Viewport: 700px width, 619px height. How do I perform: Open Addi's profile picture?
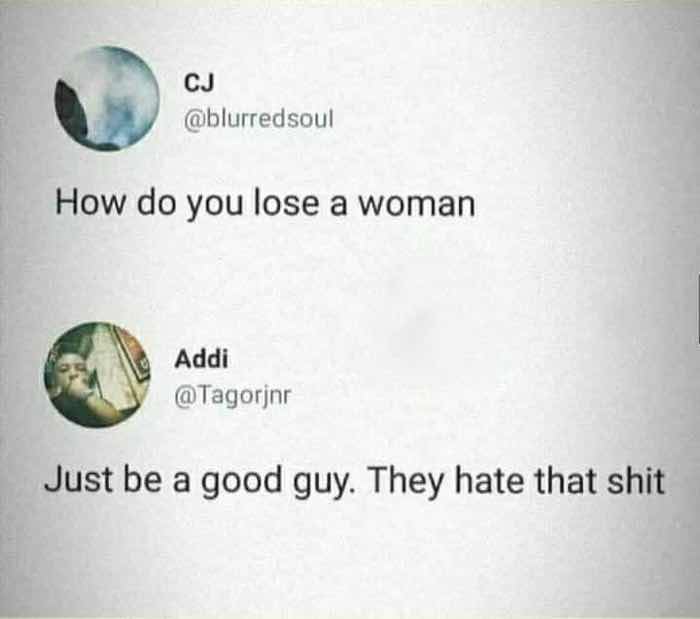click(x=97, y=375)
